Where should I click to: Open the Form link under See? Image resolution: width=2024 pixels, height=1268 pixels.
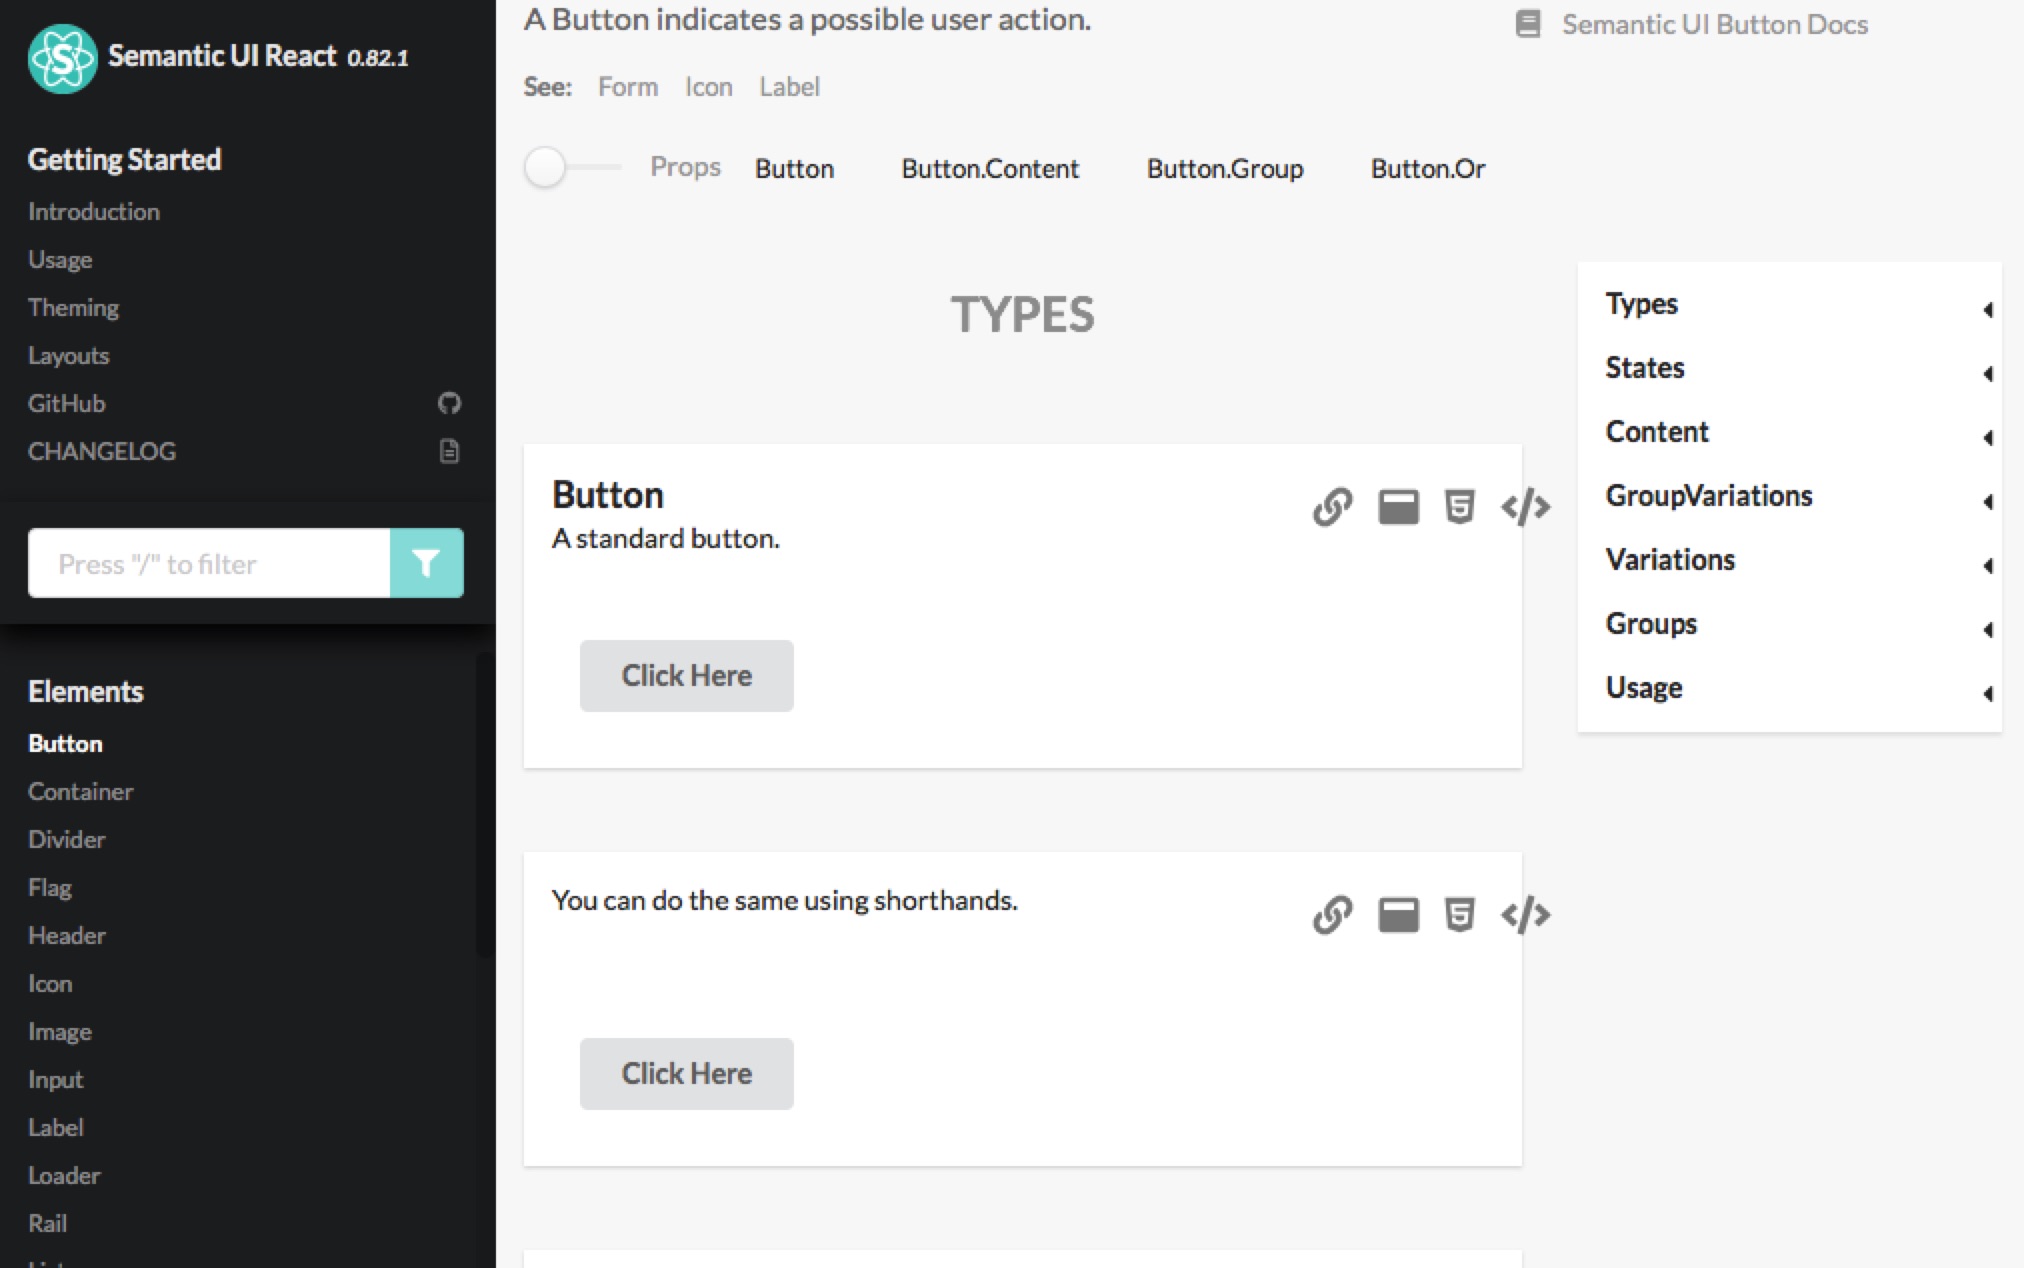coord(627,87)
